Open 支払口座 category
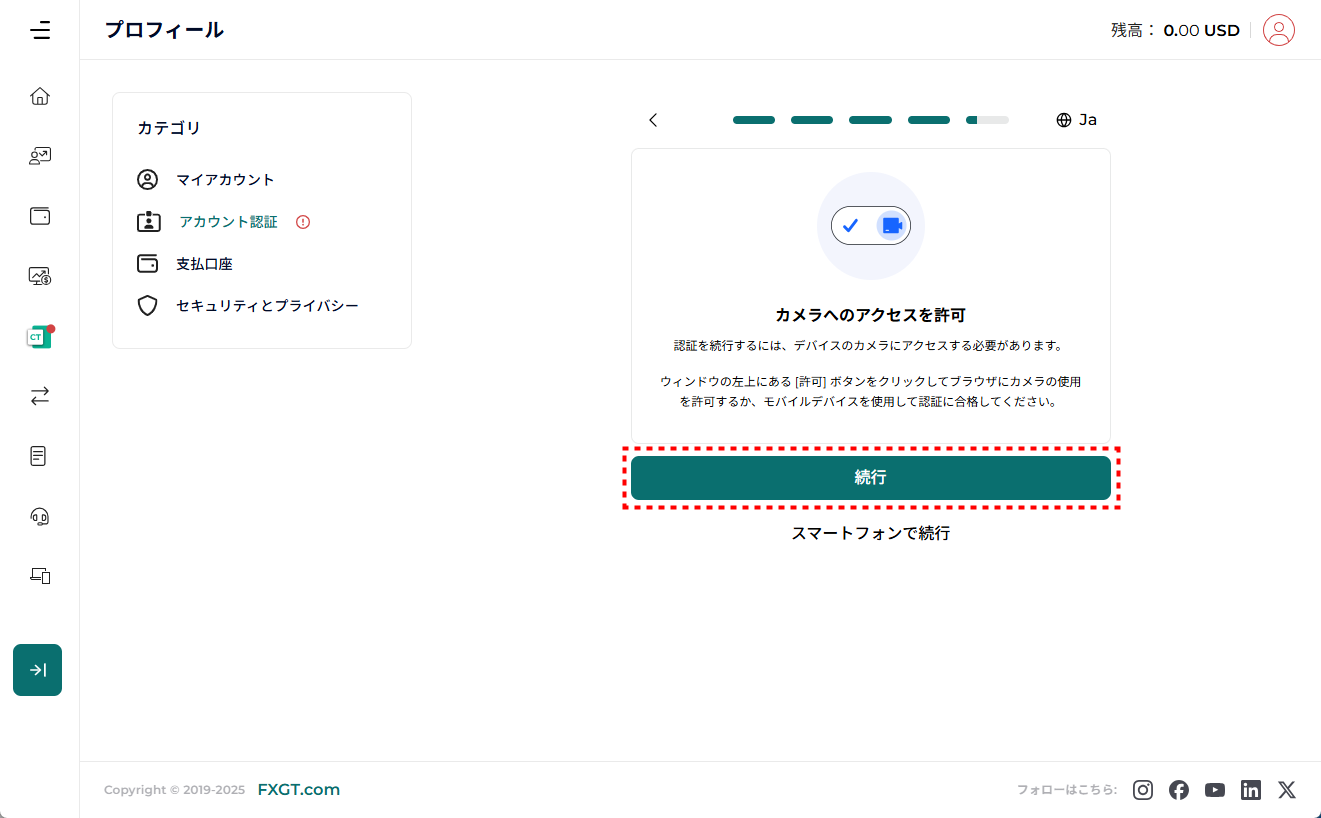 click(204, 264)
